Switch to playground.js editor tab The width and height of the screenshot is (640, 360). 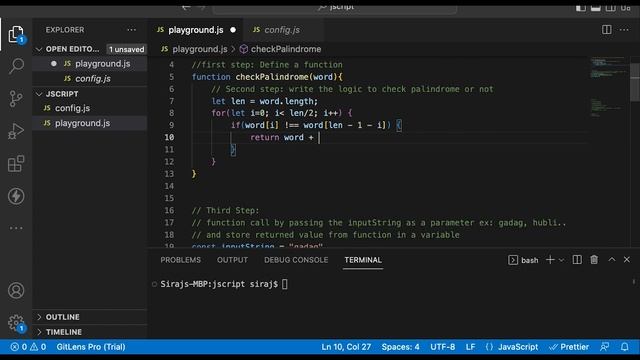[196, 30]
